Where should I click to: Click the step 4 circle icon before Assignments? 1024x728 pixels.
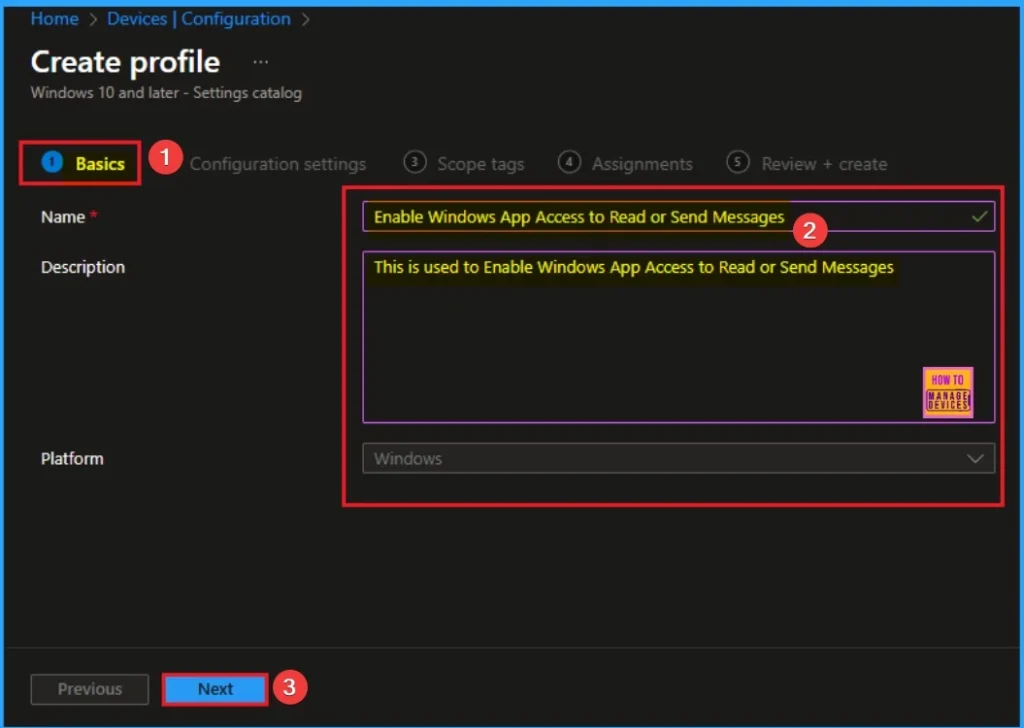click(x=569, y=163)
